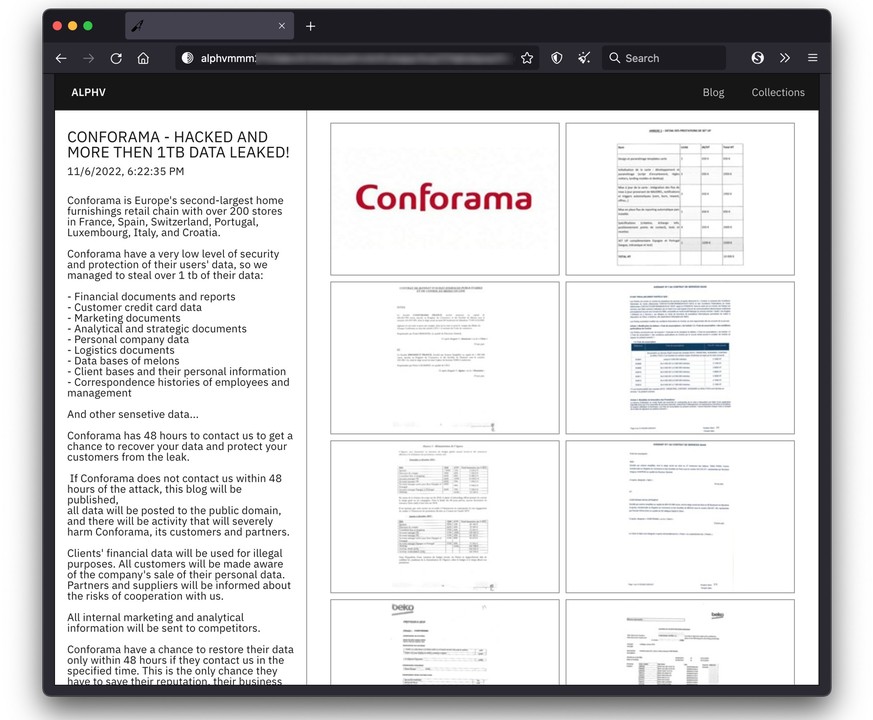Expand the toolbar overflow chevrons
This screenshot has height=720, width=873.
point(784,58)
